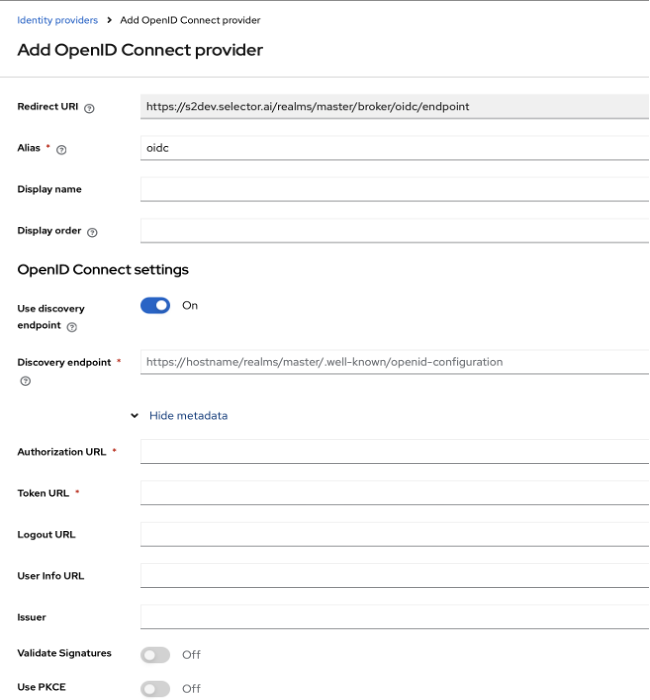Enable the Use PKCE toggle
Screen dimensions: 650x700
coord(155,688)
